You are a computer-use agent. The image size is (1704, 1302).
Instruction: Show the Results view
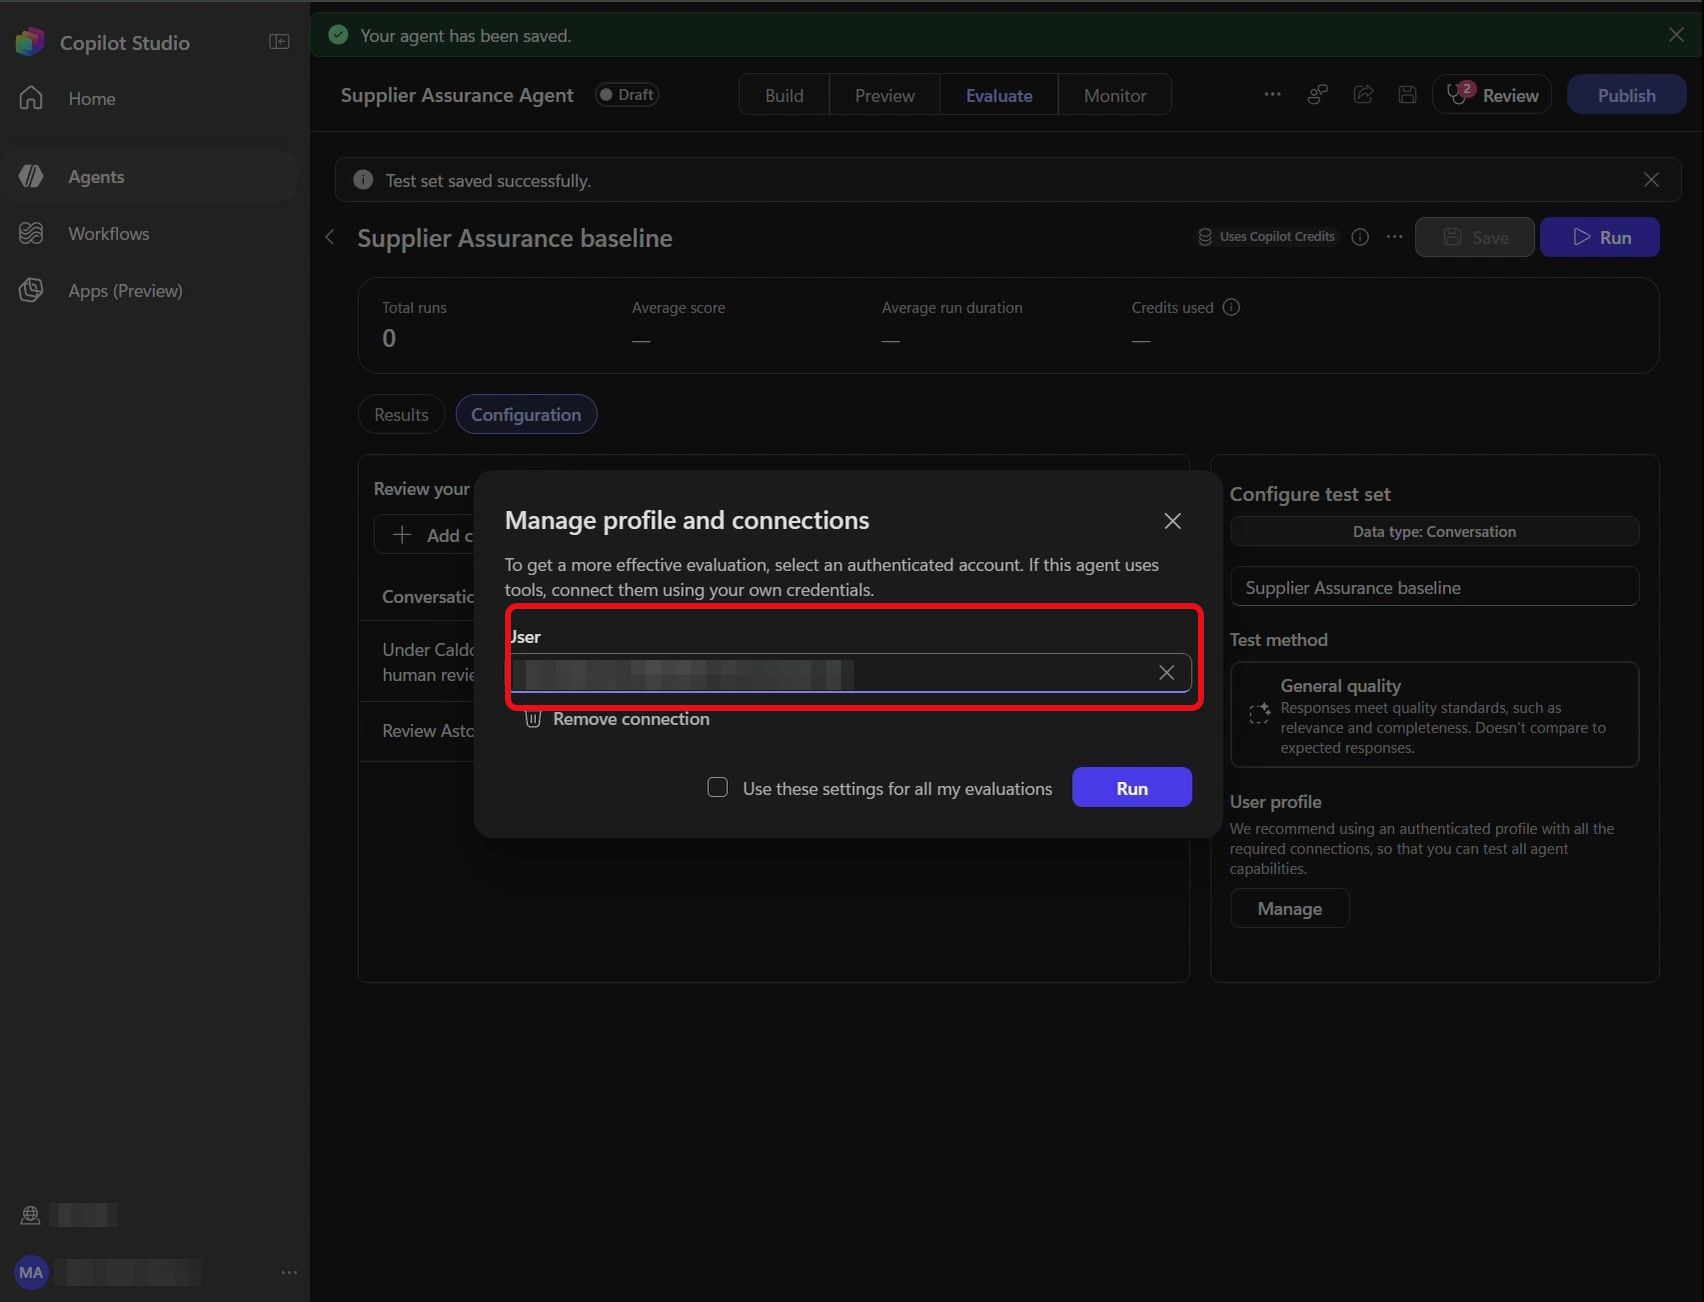401,414
